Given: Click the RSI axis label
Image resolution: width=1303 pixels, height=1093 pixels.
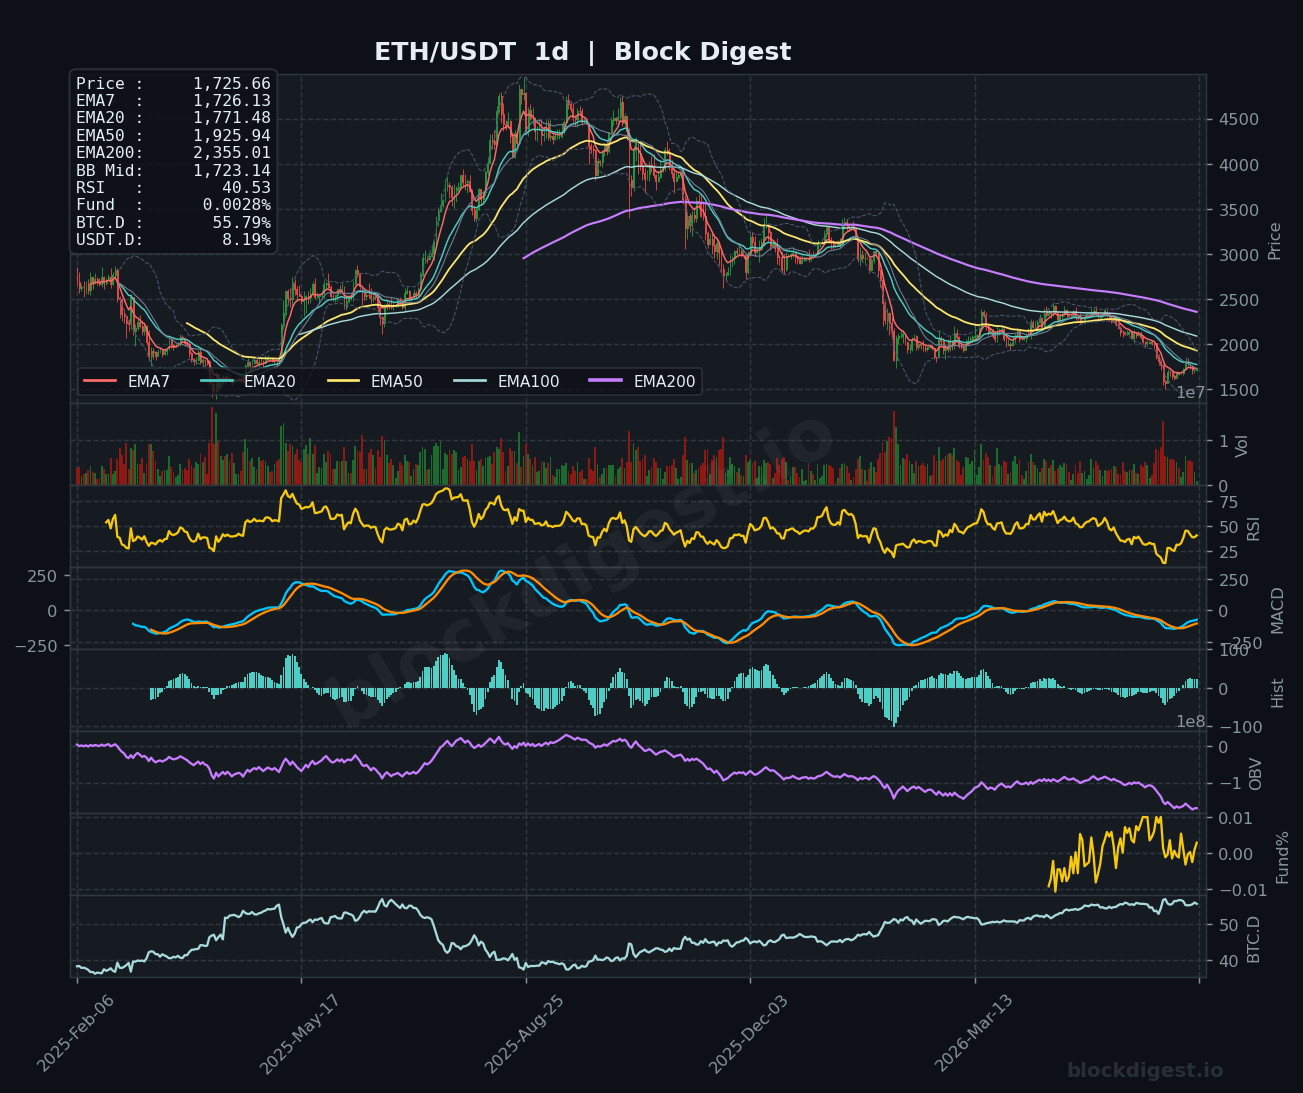Looking at the screenshot, I should tap(1255, 527).
